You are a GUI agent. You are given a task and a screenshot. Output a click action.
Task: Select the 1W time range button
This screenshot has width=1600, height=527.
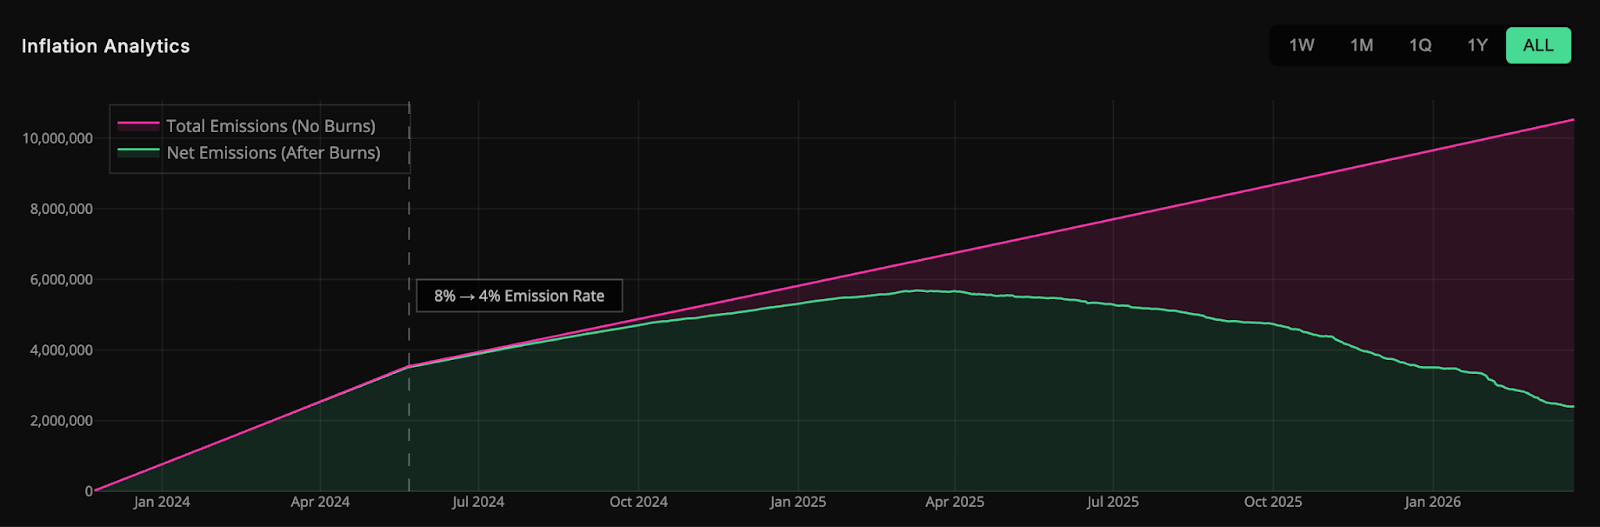point(1301,46)
